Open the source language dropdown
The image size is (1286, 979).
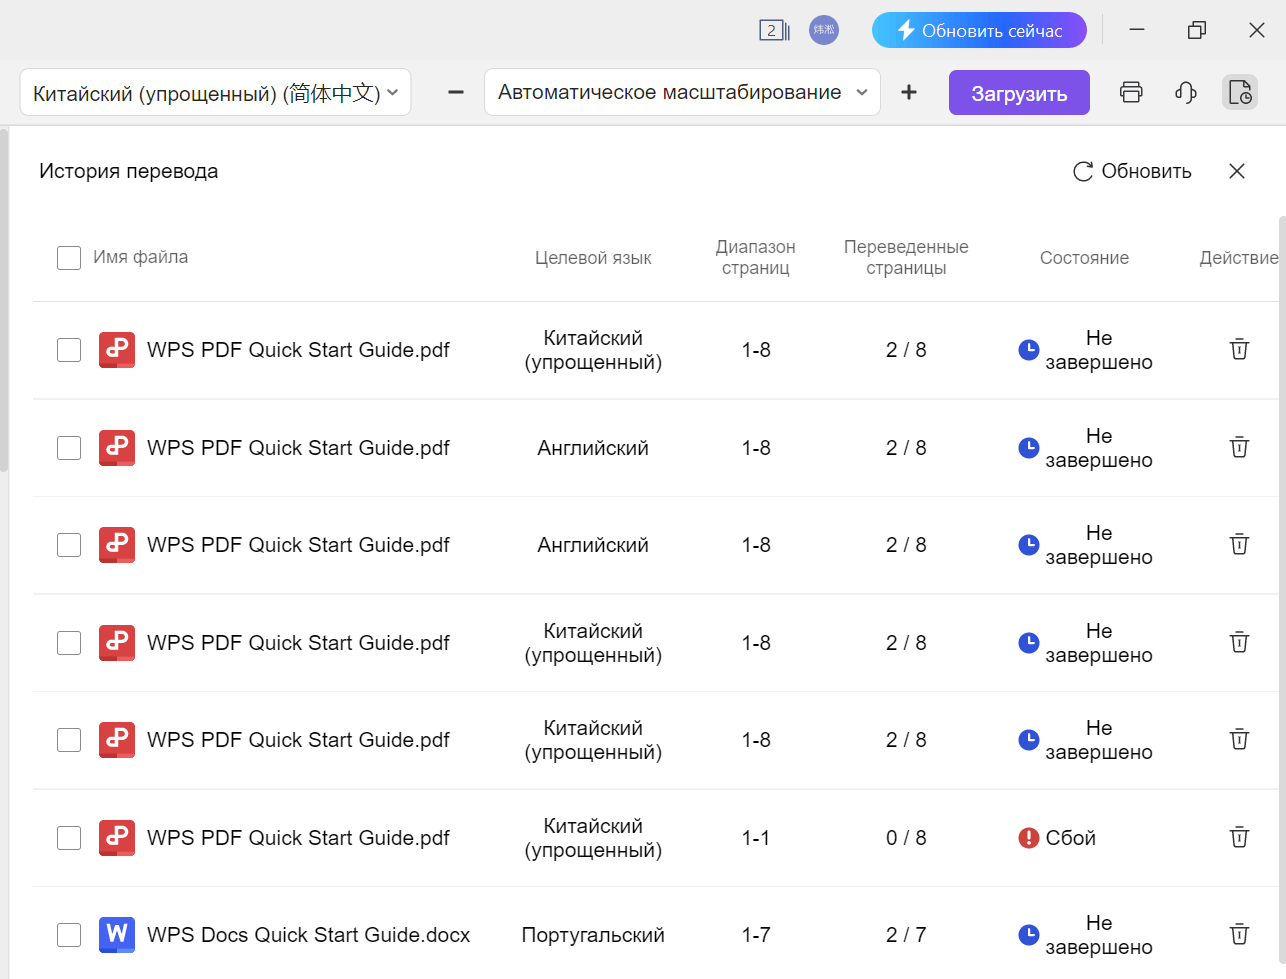[215, 91]
